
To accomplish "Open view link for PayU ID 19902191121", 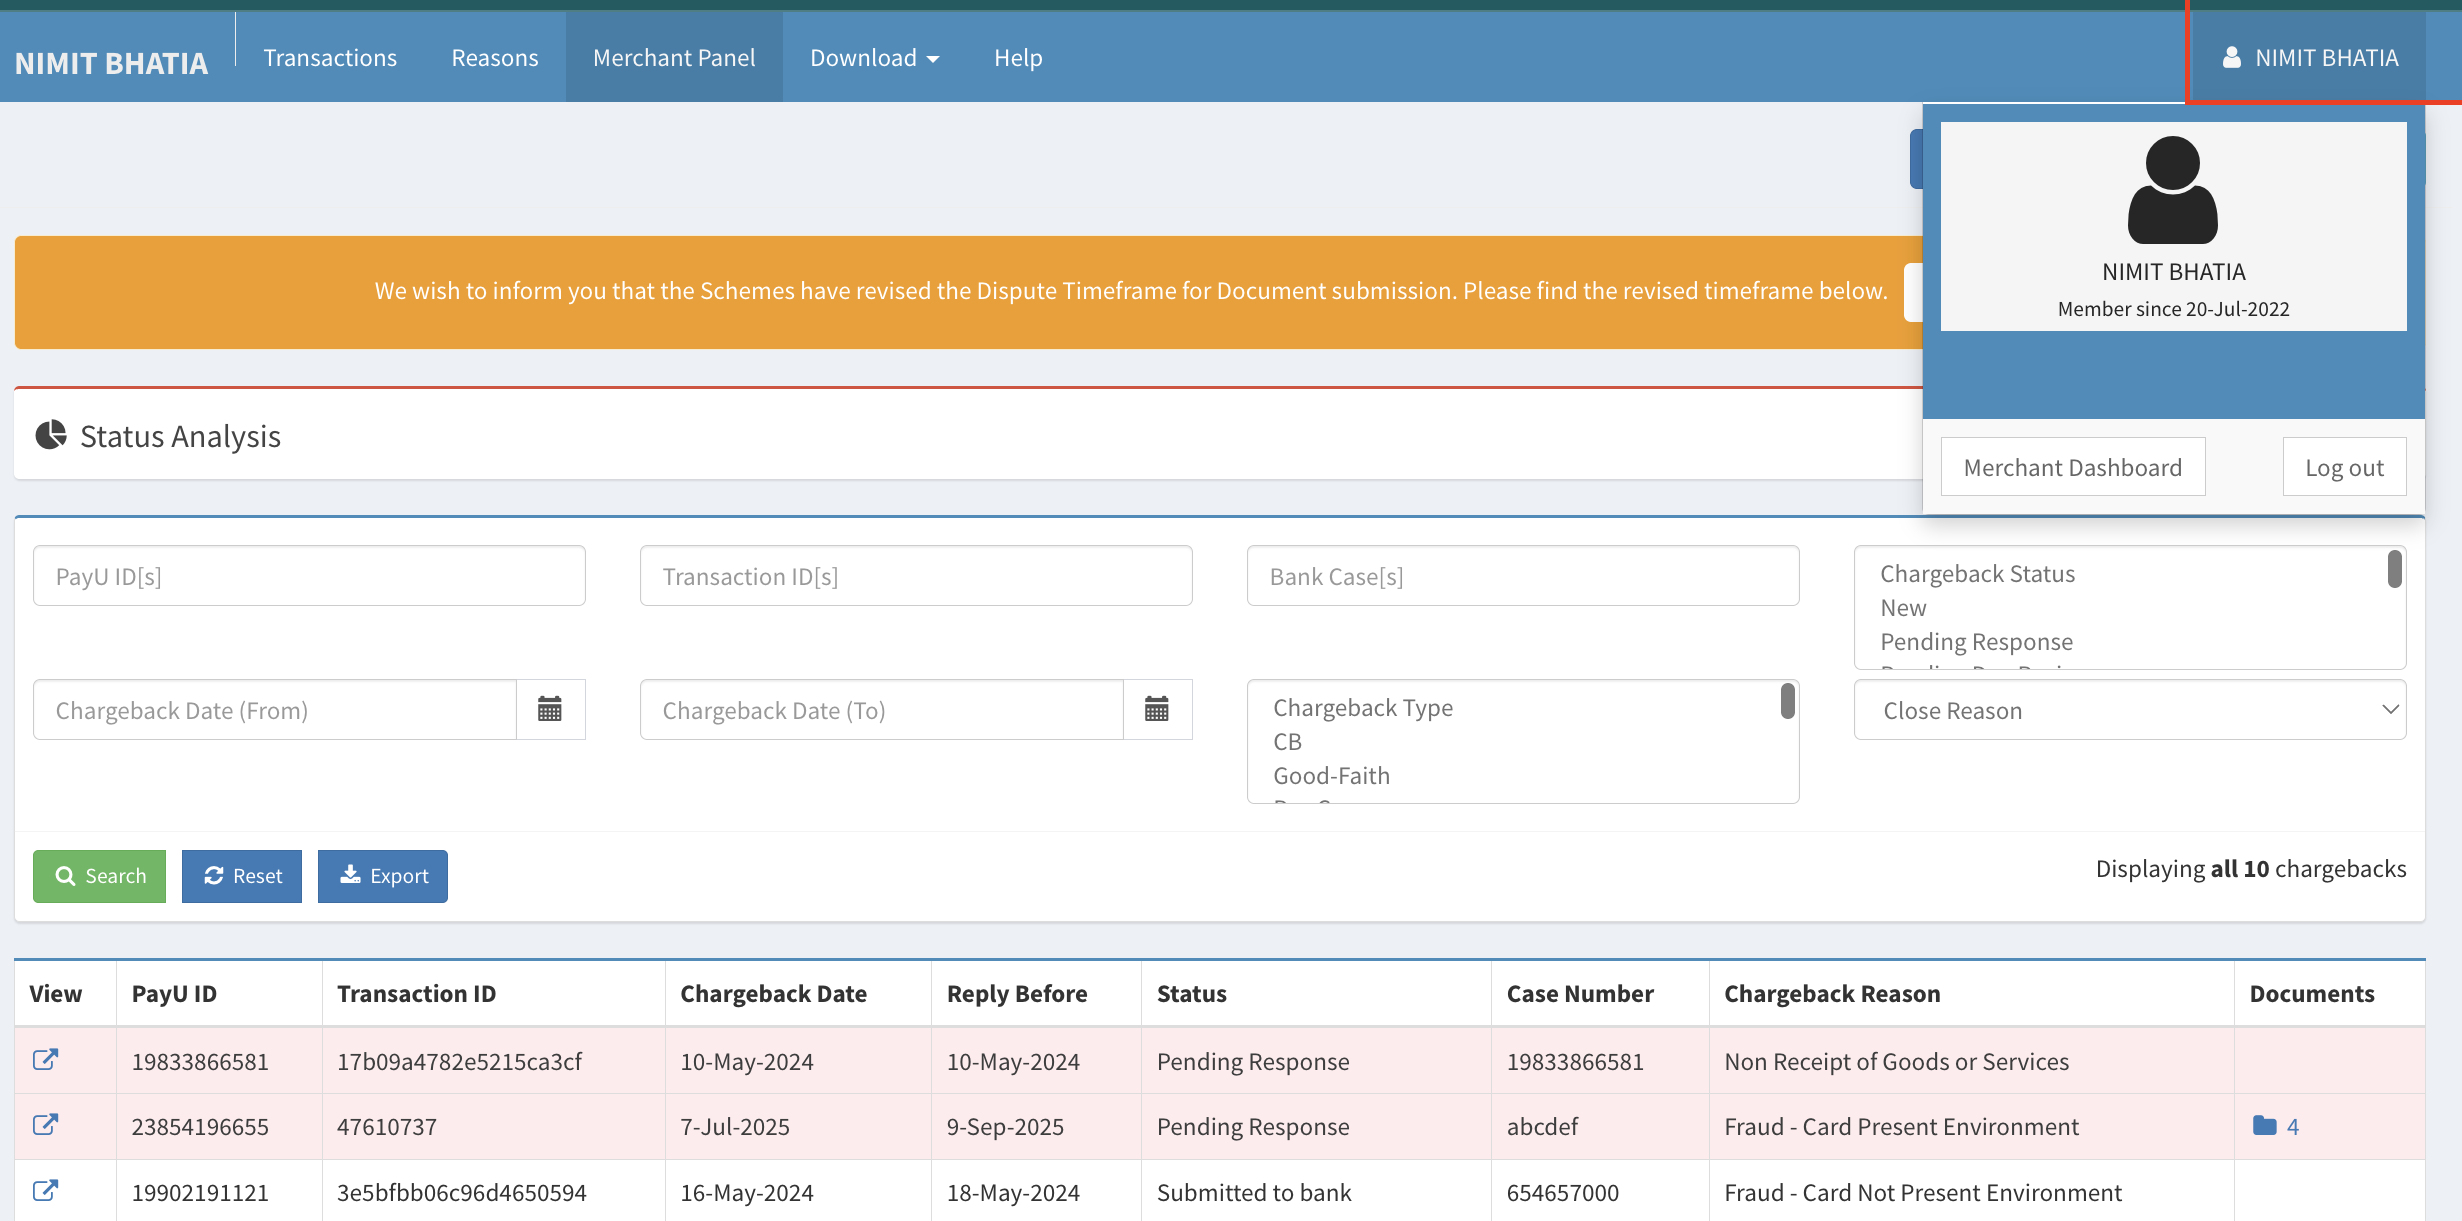I will point(45,1191).
